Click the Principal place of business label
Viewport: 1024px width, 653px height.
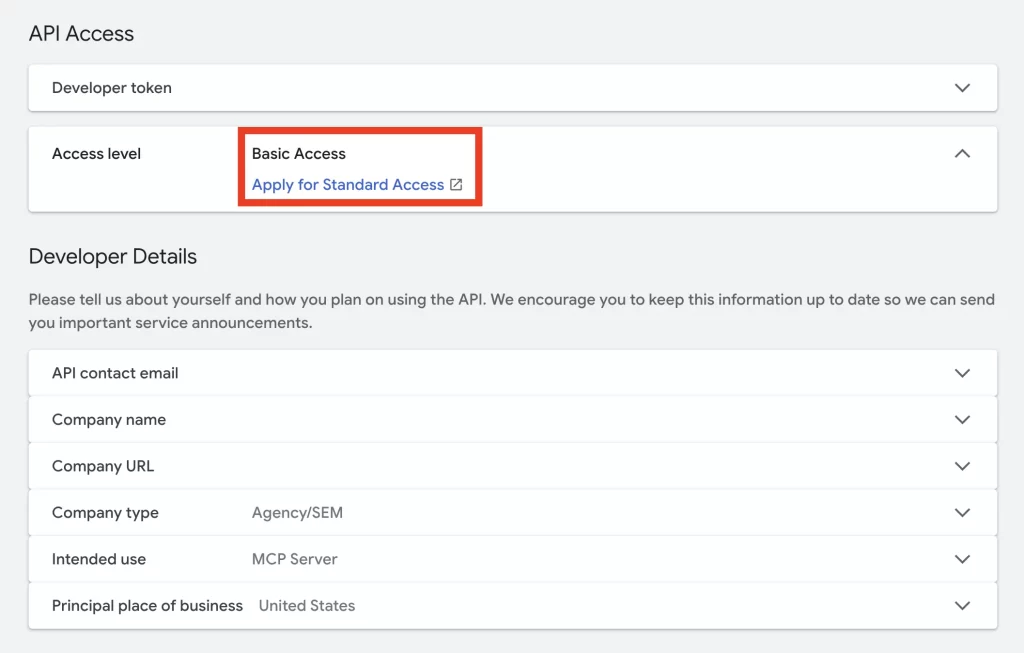tap(147, 606)
